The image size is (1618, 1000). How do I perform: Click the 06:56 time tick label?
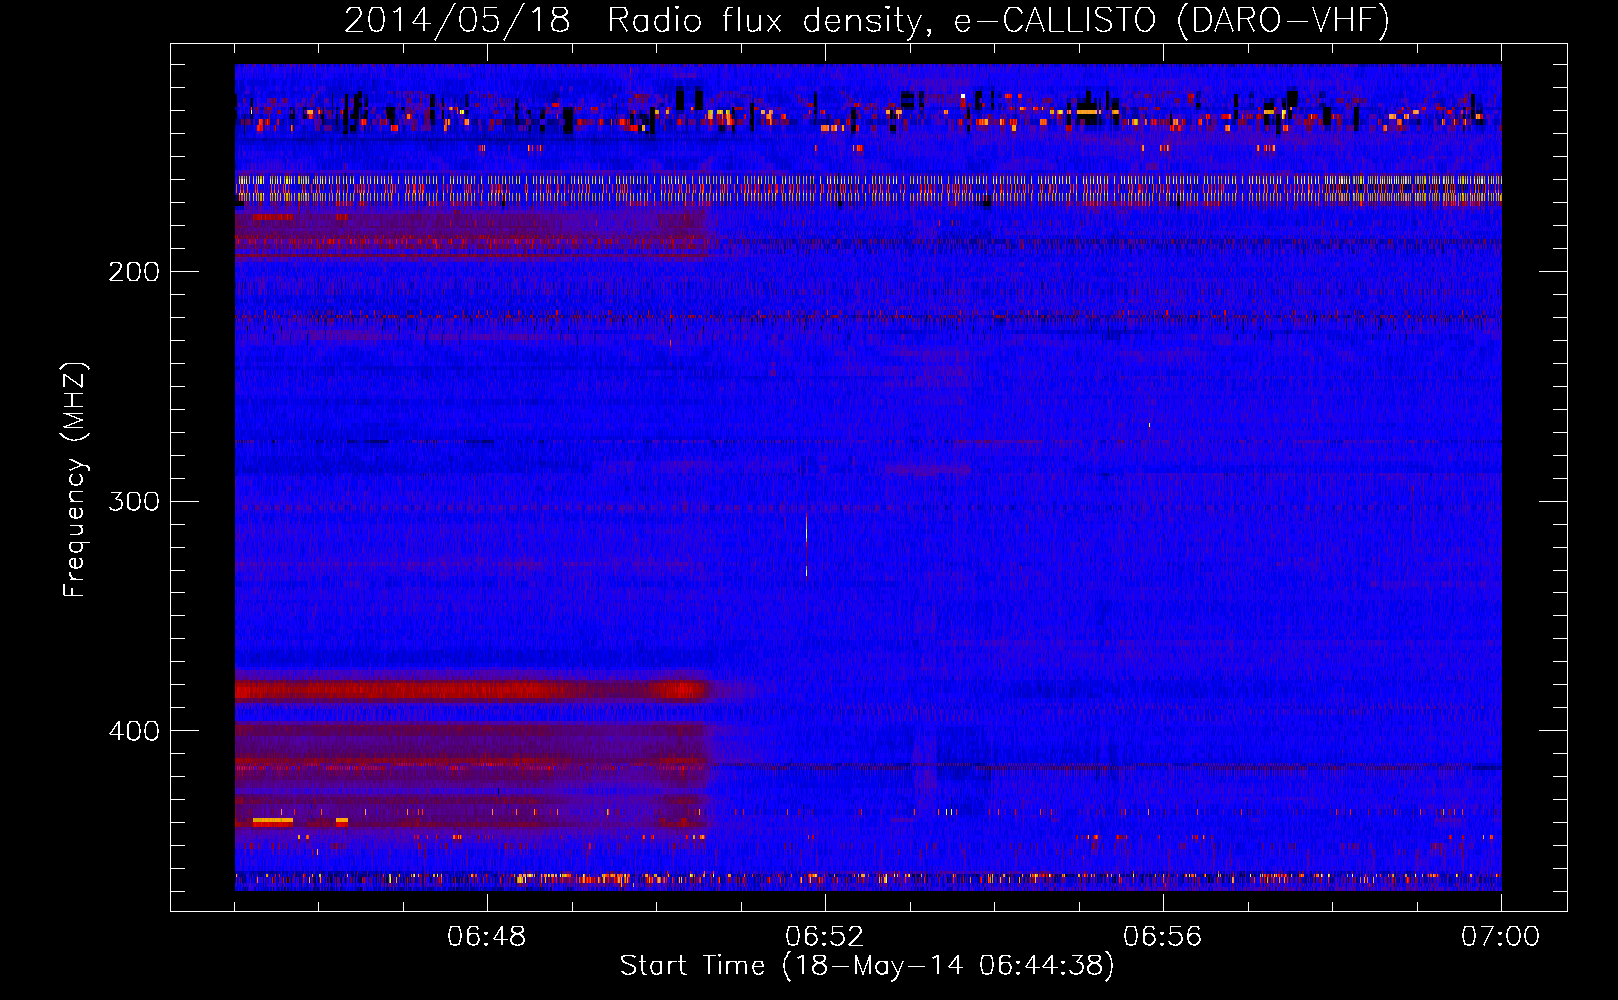point(1163,936)
